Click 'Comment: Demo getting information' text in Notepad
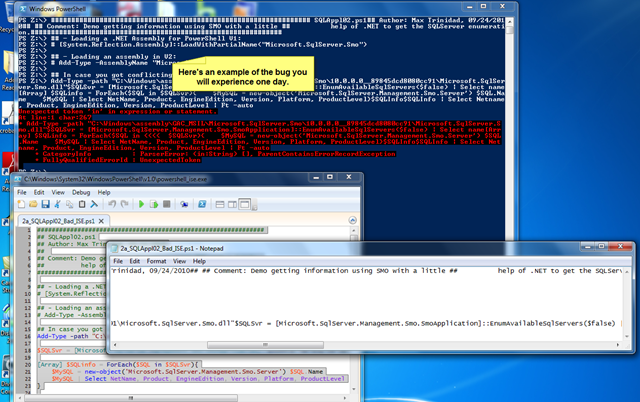 331,271
